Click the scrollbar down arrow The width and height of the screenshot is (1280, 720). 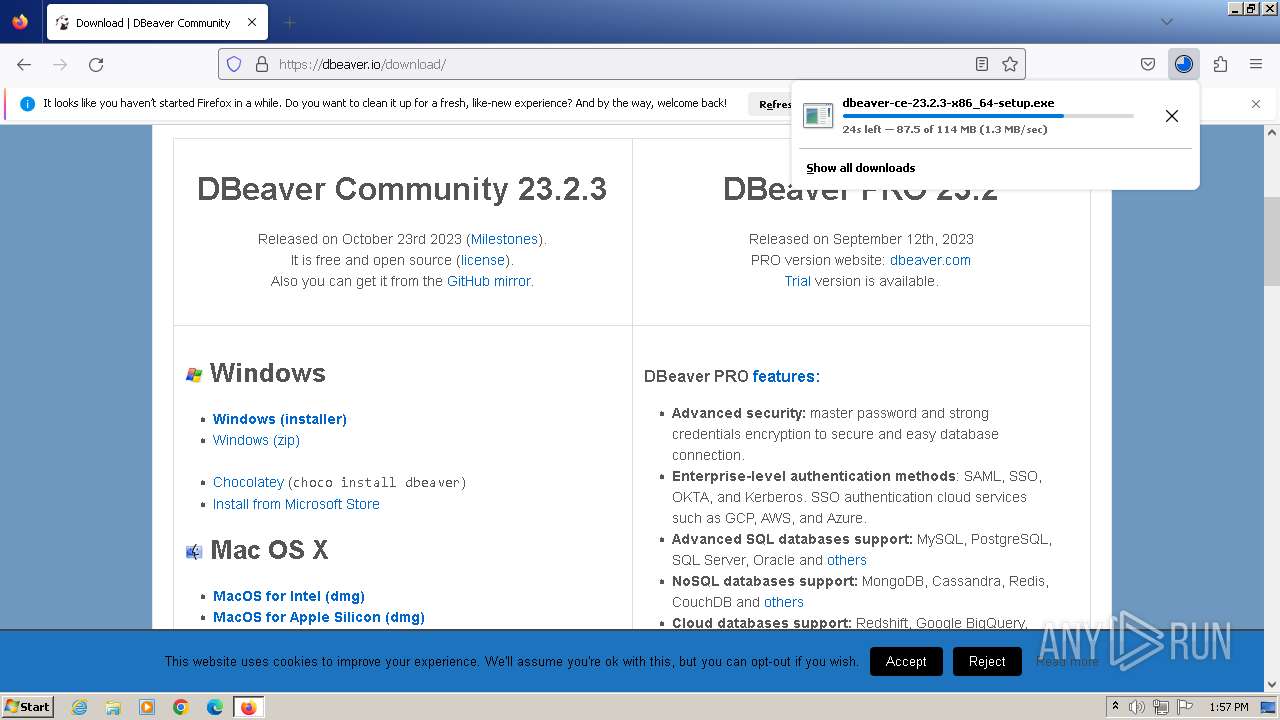point(1272,685)
